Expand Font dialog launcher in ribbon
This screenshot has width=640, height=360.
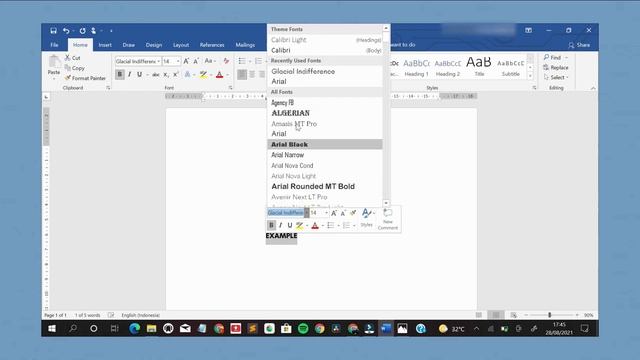coord(231,88)
